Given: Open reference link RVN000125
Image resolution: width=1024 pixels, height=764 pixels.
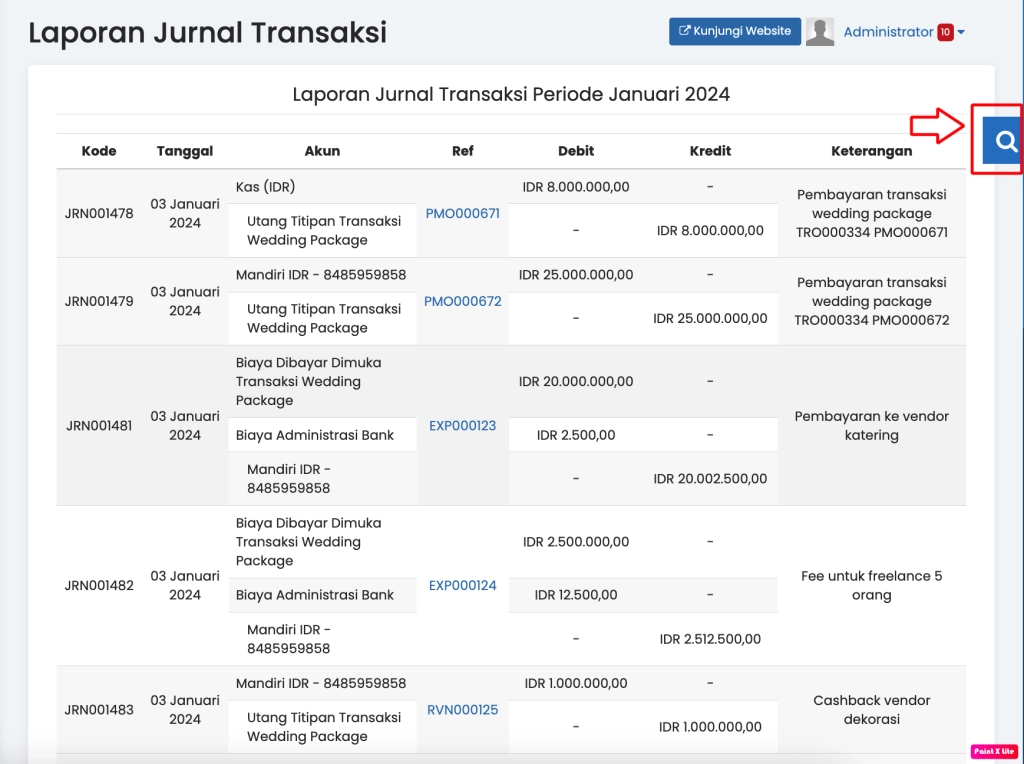Looking at the screenshot, I should (x=462, y=709).
